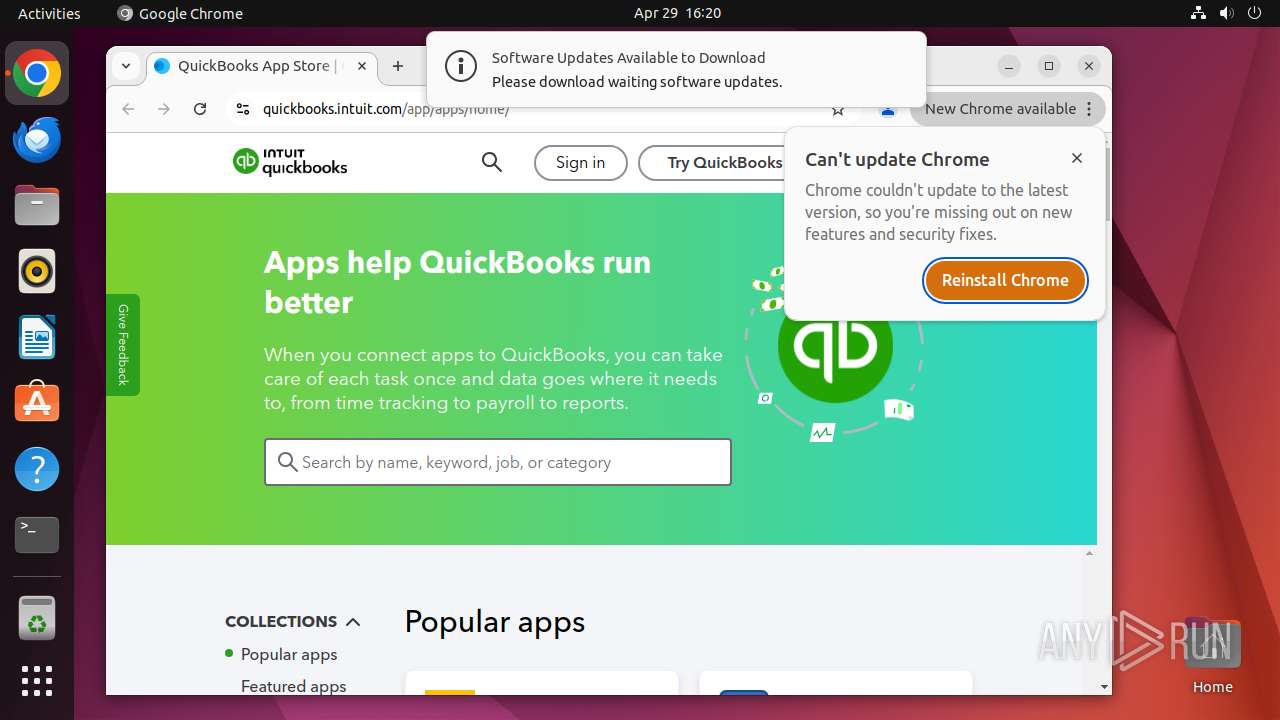Open Rhythmbox music player in dock
The image size is (1280, 720).
[x=37, y=271]
